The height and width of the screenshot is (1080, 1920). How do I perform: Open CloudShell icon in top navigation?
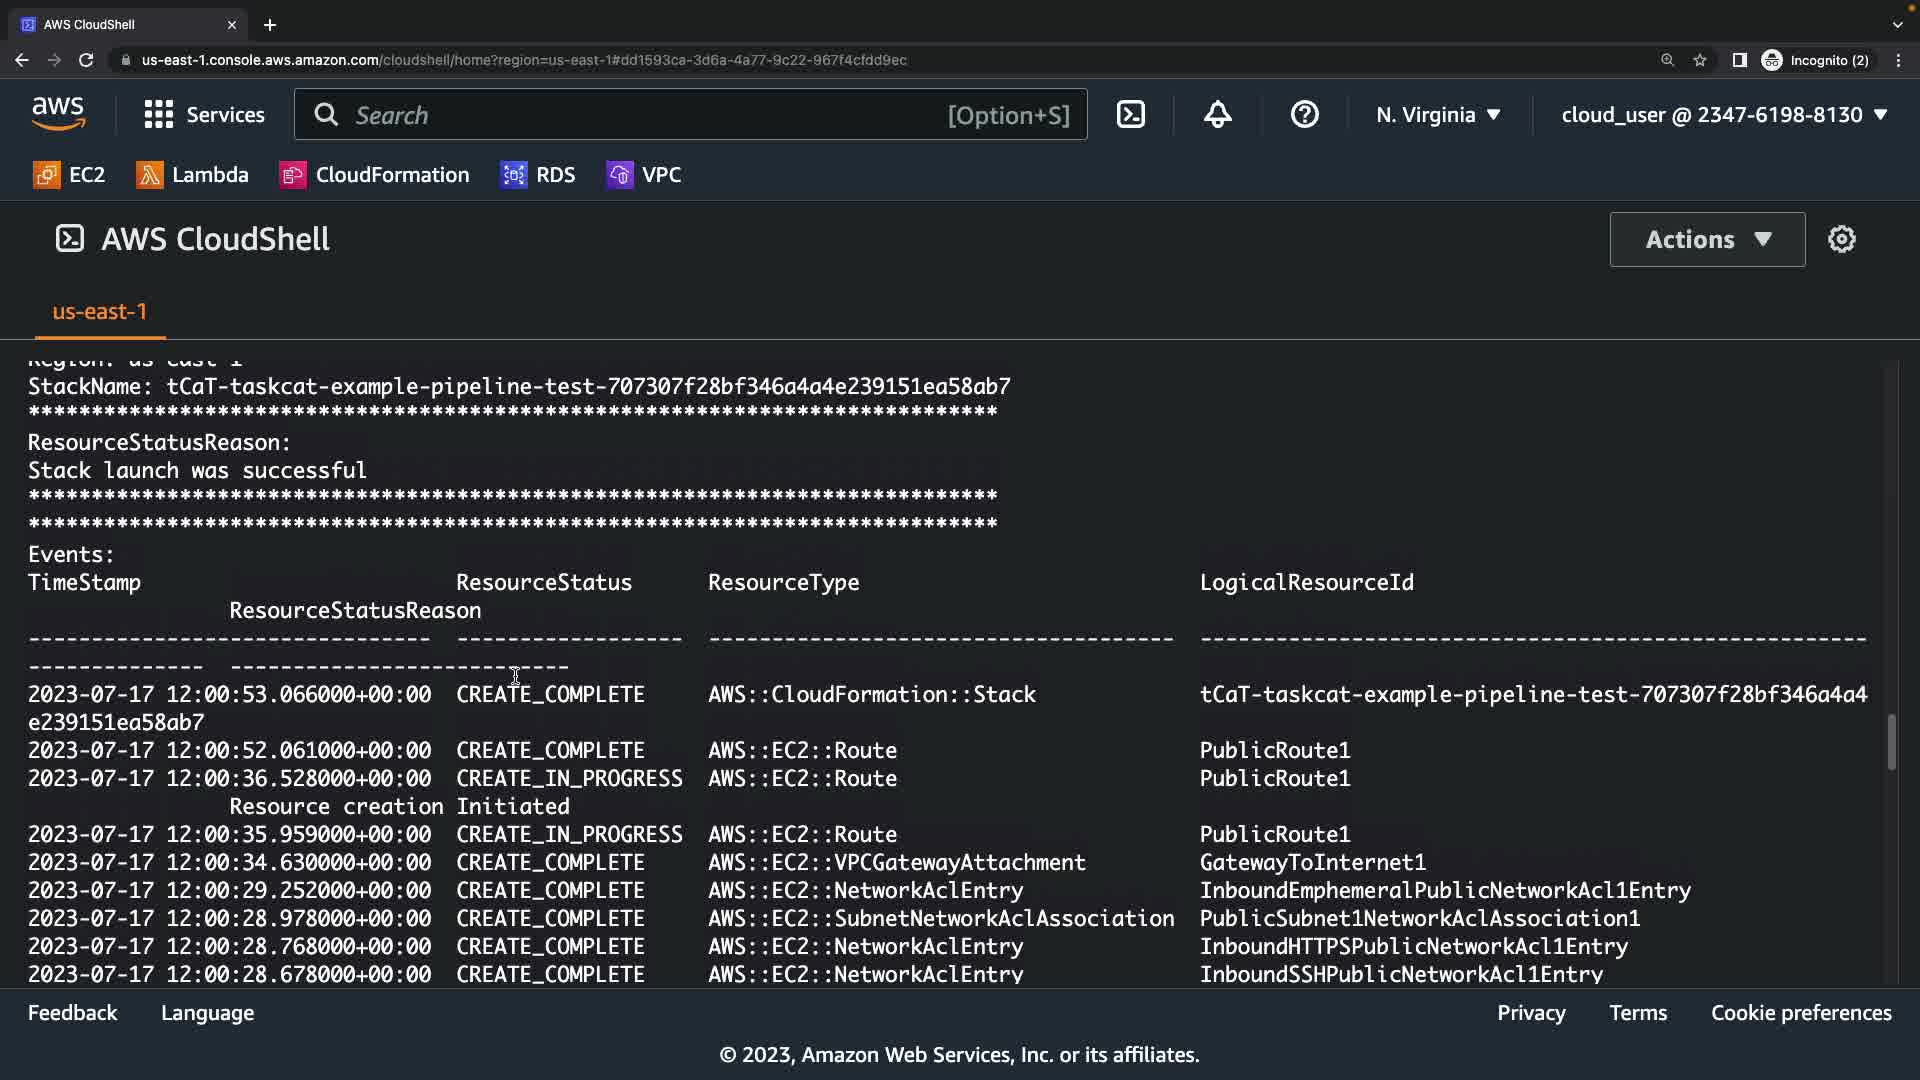(x=1130, y=115)
